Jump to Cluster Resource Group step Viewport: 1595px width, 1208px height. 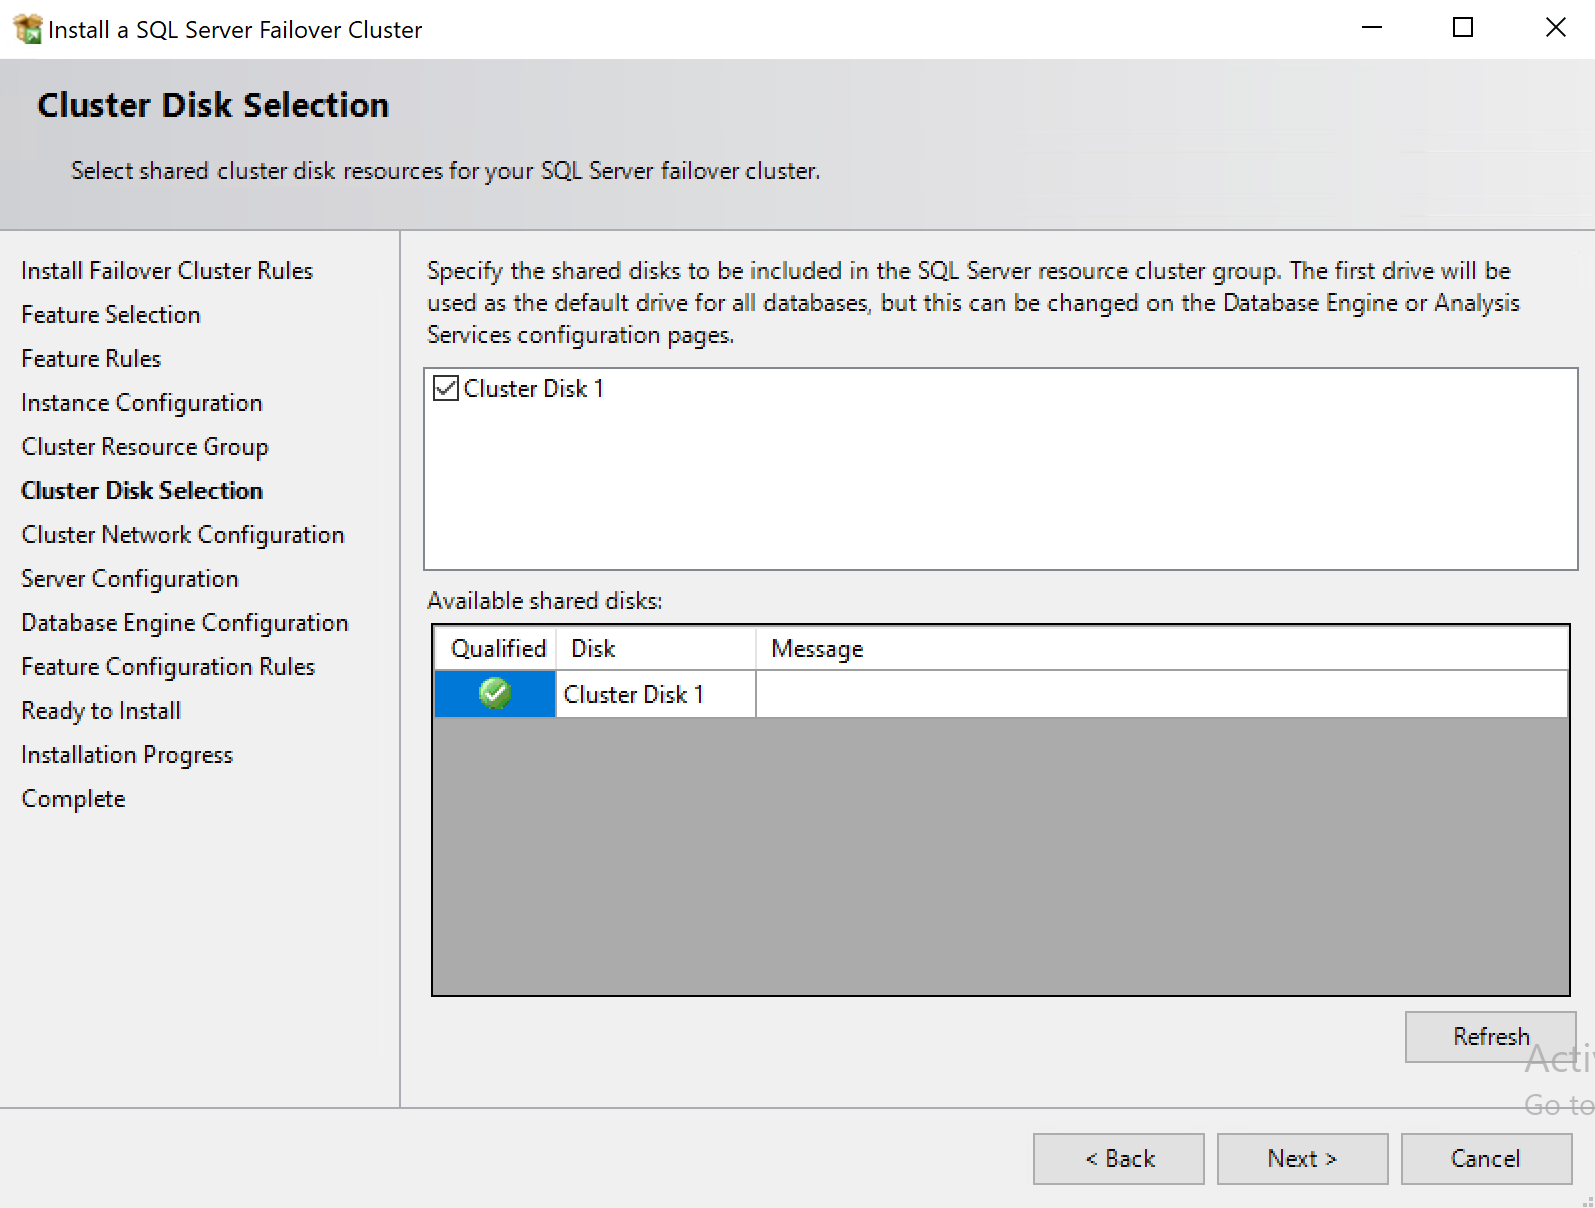(x=145, y=447)
